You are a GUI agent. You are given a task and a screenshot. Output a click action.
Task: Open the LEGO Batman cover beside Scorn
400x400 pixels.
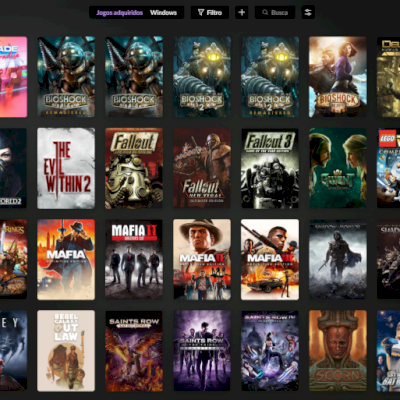pyautogui.click(x=389, y=351)
